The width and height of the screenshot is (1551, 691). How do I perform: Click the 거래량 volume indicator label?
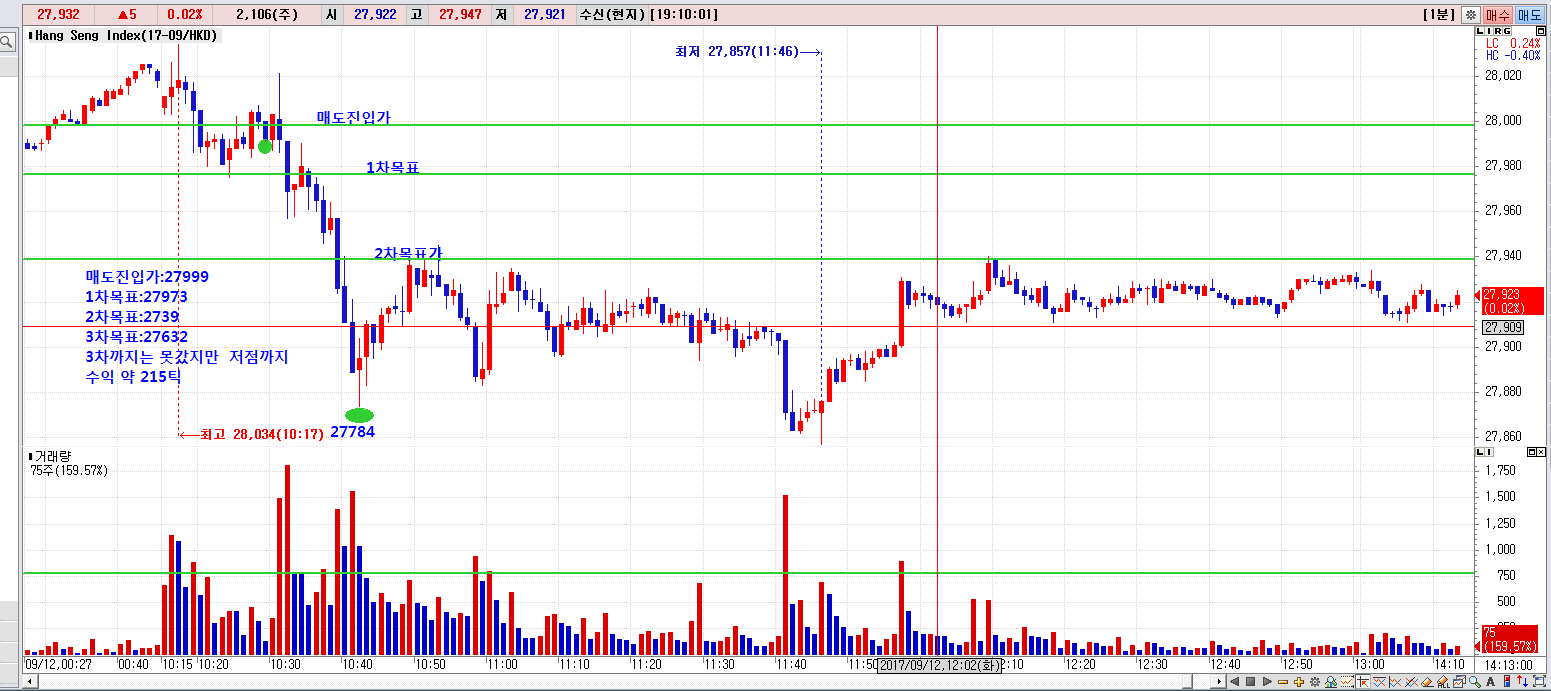pos(51,456)
